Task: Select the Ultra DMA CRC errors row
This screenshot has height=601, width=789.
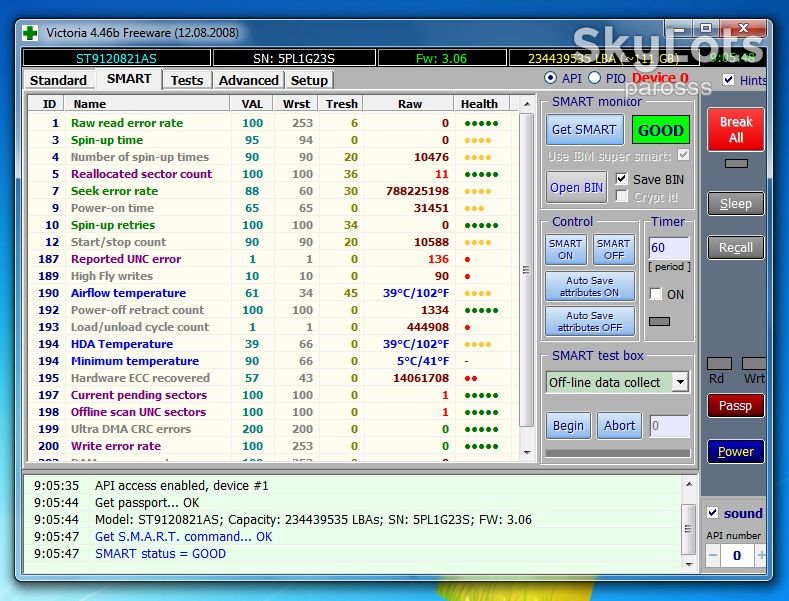Action: [x=273, y=429]
